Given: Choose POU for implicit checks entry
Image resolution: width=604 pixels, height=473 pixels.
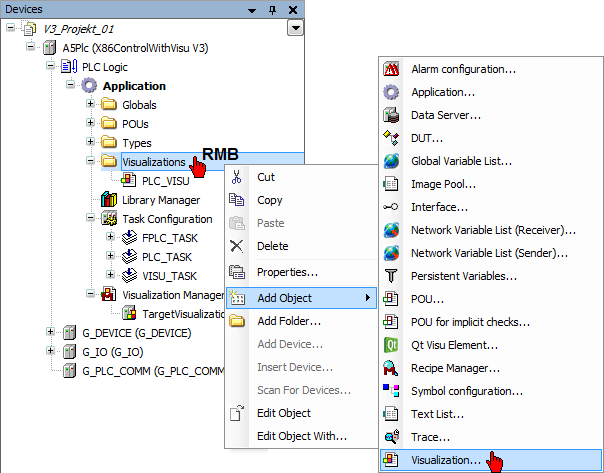Looking at the screenshot, I should point(491,322).
